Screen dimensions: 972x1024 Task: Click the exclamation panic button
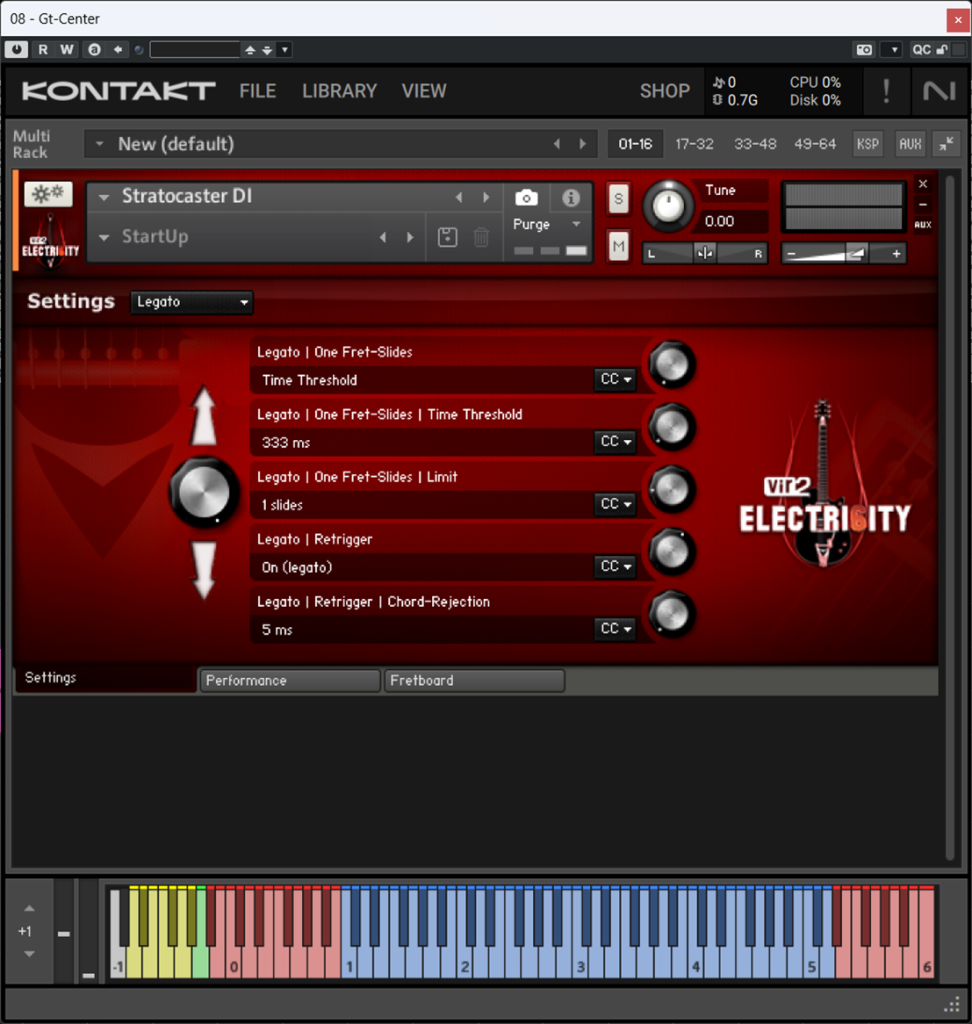pos(886,91)
